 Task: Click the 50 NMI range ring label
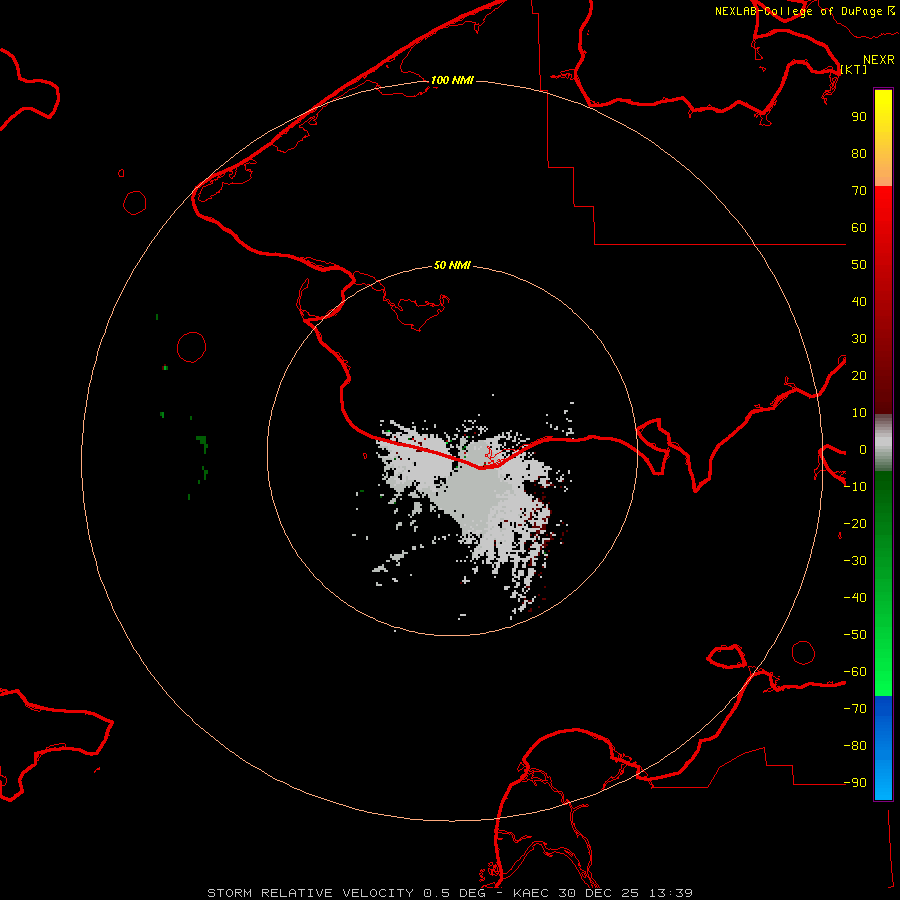tap(452, 265)
